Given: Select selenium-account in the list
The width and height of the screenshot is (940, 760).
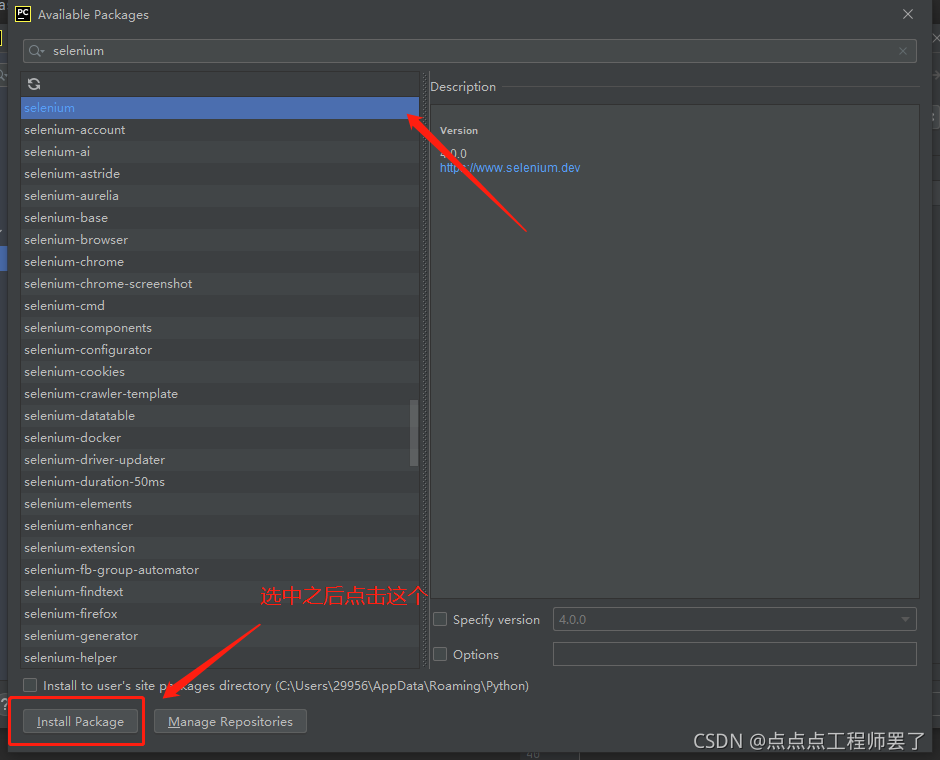Looking at the screenshot, I should tap(219, 129).
